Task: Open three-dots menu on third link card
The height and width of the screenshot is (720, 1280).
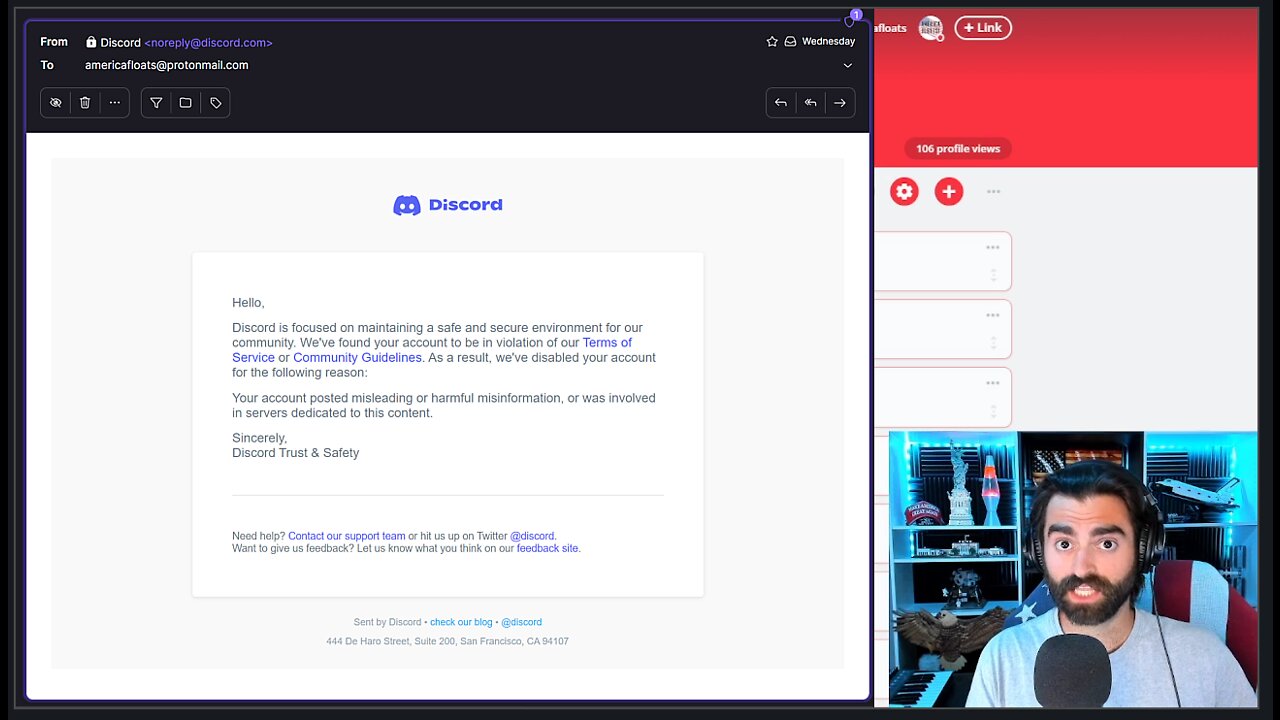Action: [x=993, y=384]
